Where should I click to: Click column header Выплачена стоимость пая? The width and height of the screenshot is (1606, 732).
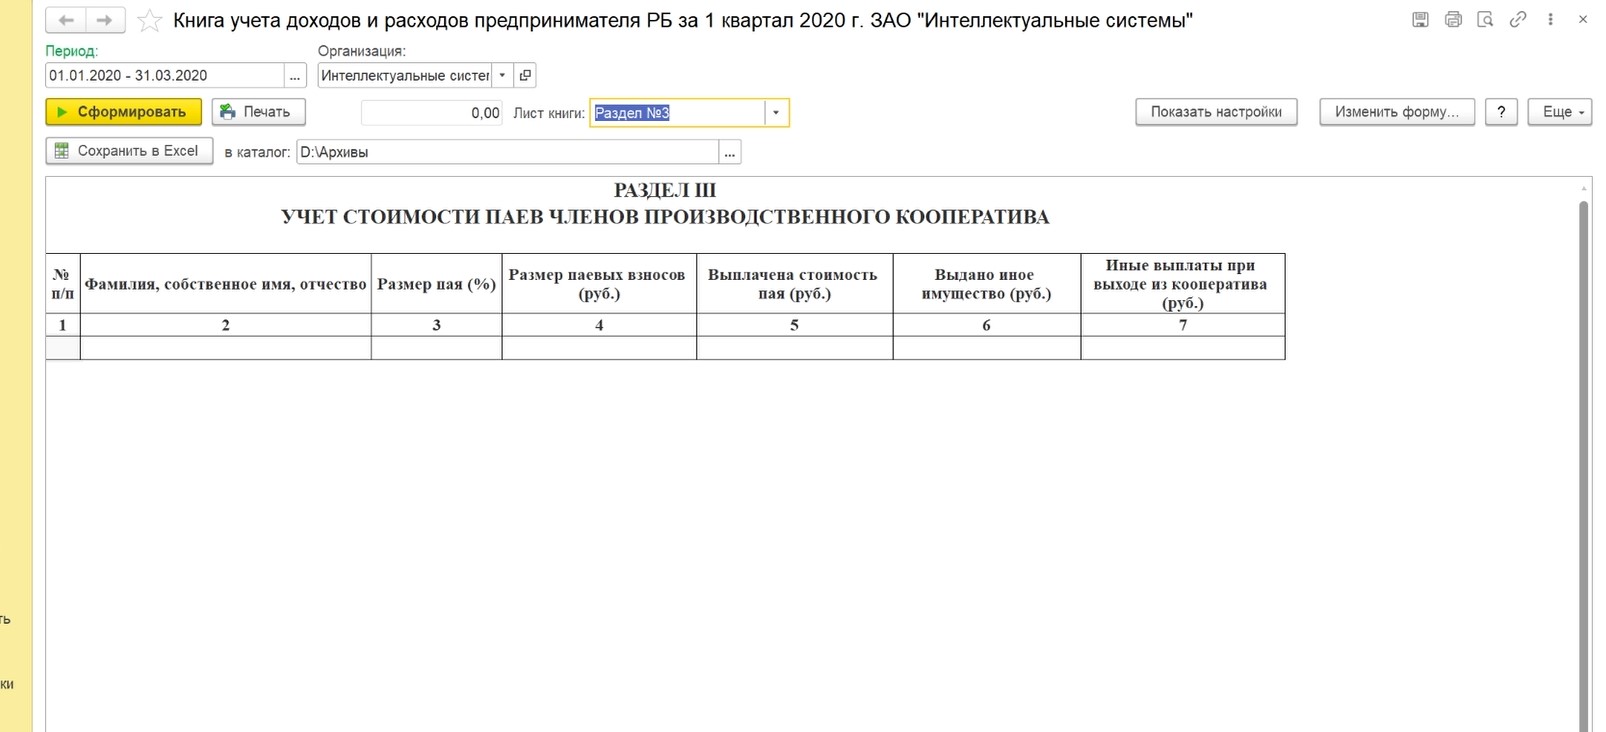pos(794,284)
